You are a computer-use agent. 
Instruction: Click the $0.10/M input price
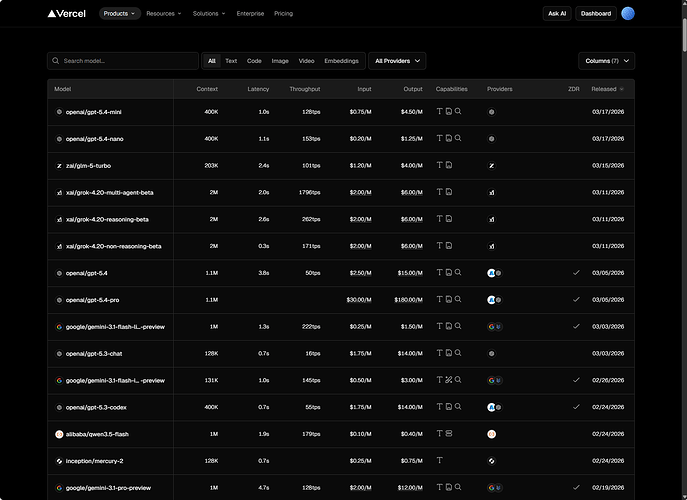click(x=361, y=434)
